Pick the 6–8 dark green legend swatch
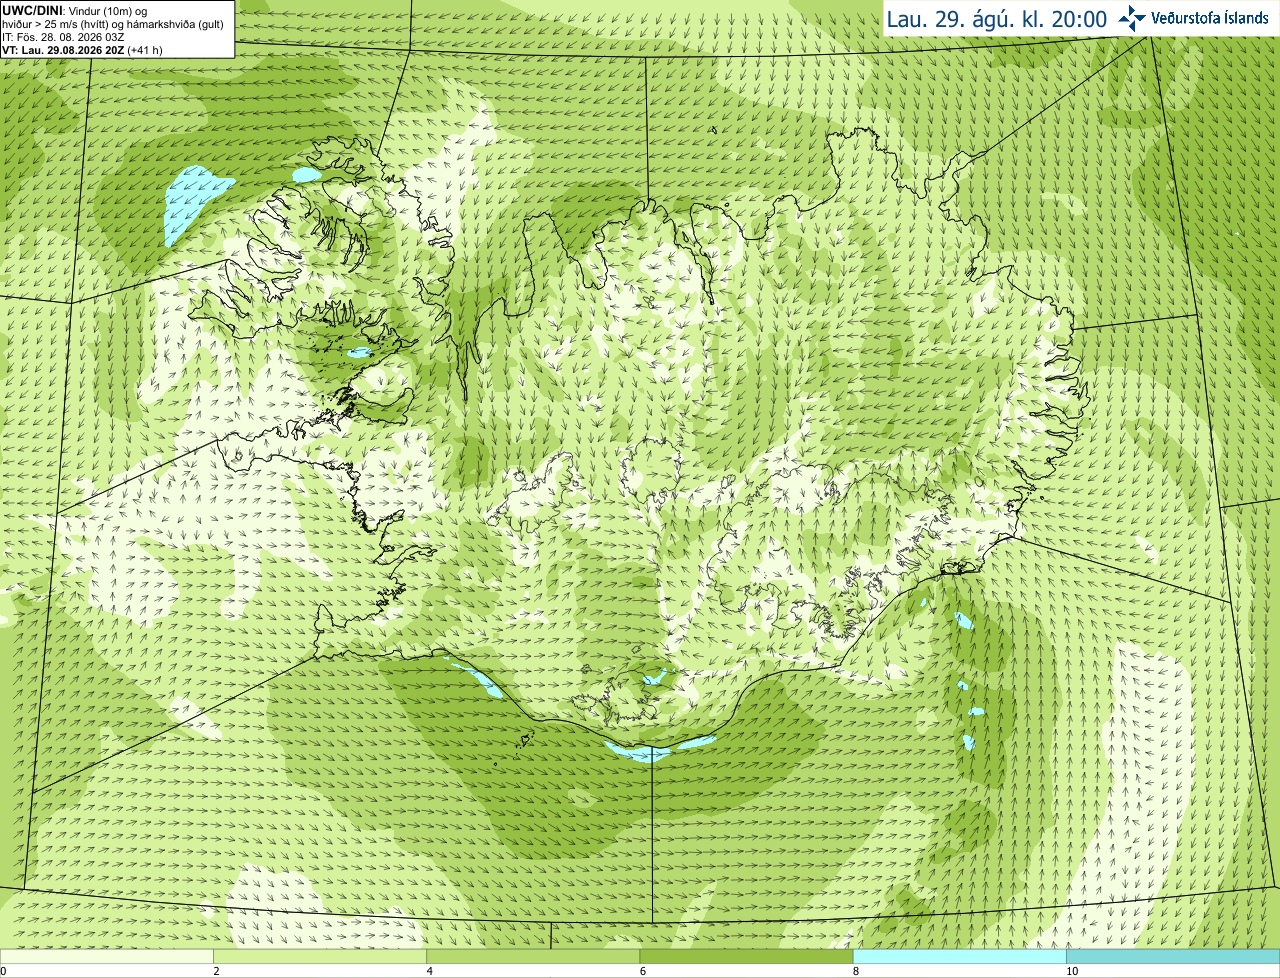Viewport: 1280px width, 978px height. pos(746,956)
